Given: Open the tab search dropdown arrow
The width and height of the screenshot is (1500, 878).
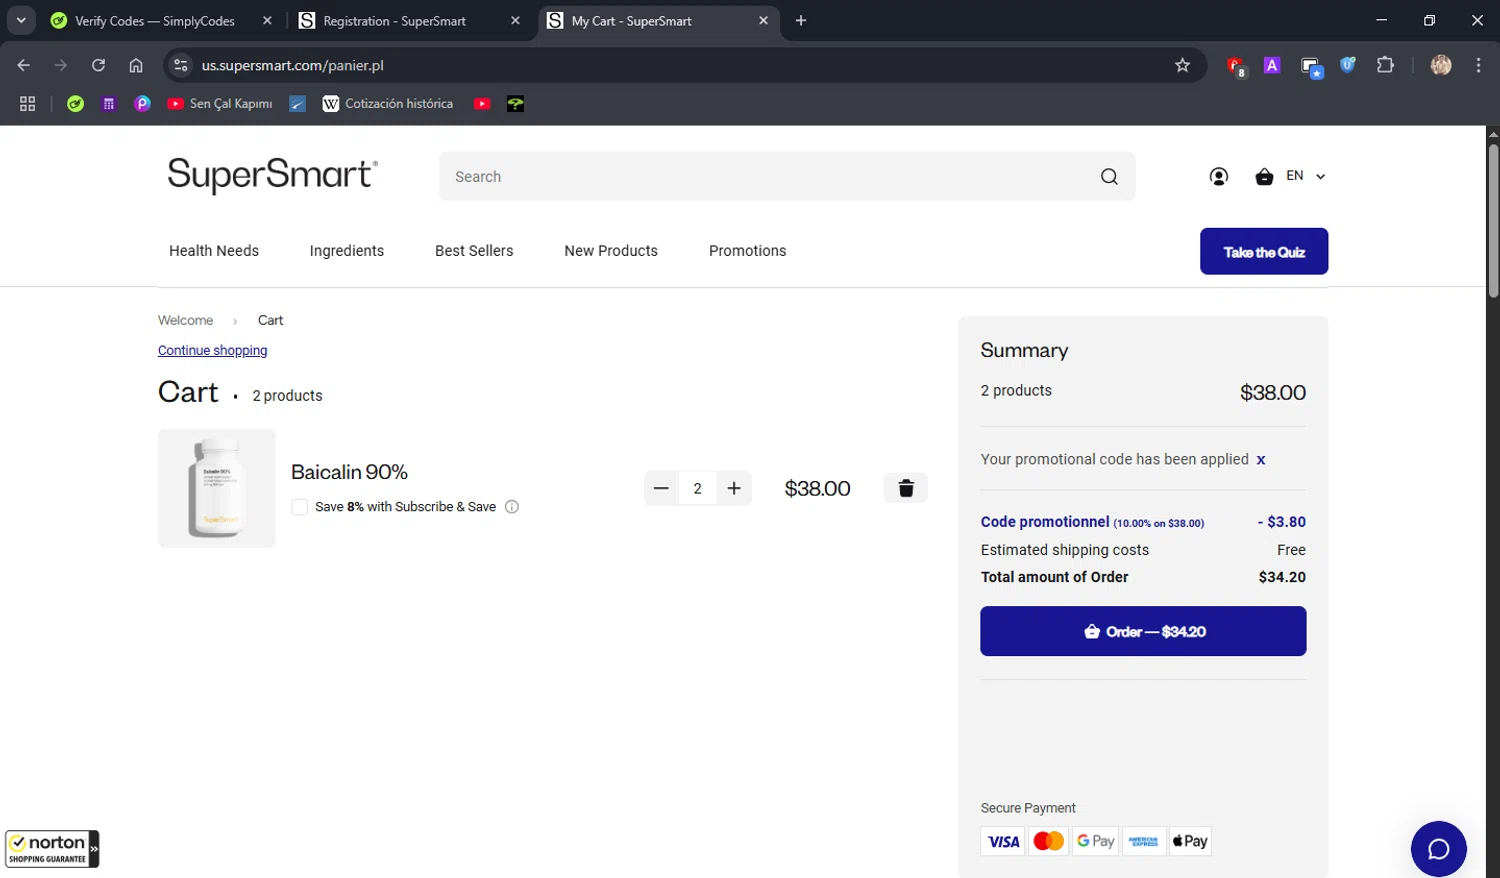Looking at the screenshot, I should click(20, 21).
